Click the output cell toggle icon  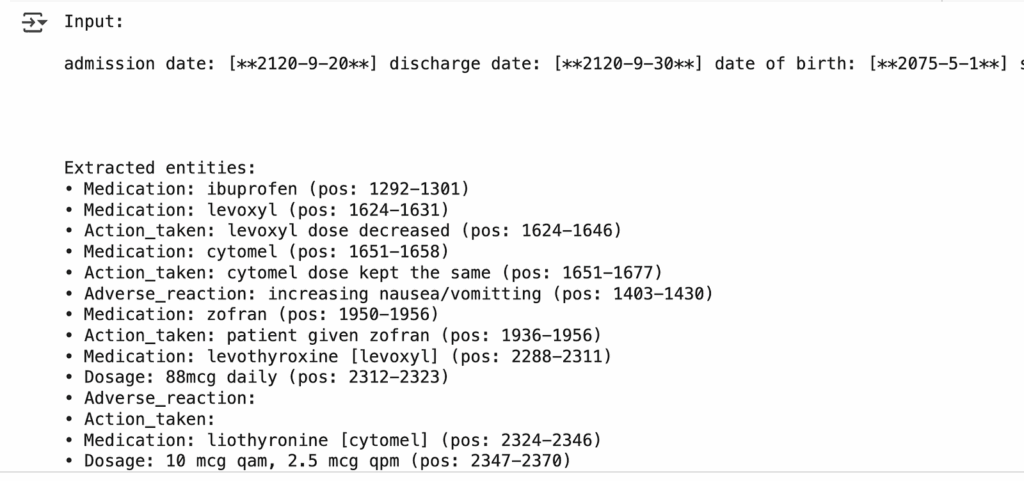(34, 23)
